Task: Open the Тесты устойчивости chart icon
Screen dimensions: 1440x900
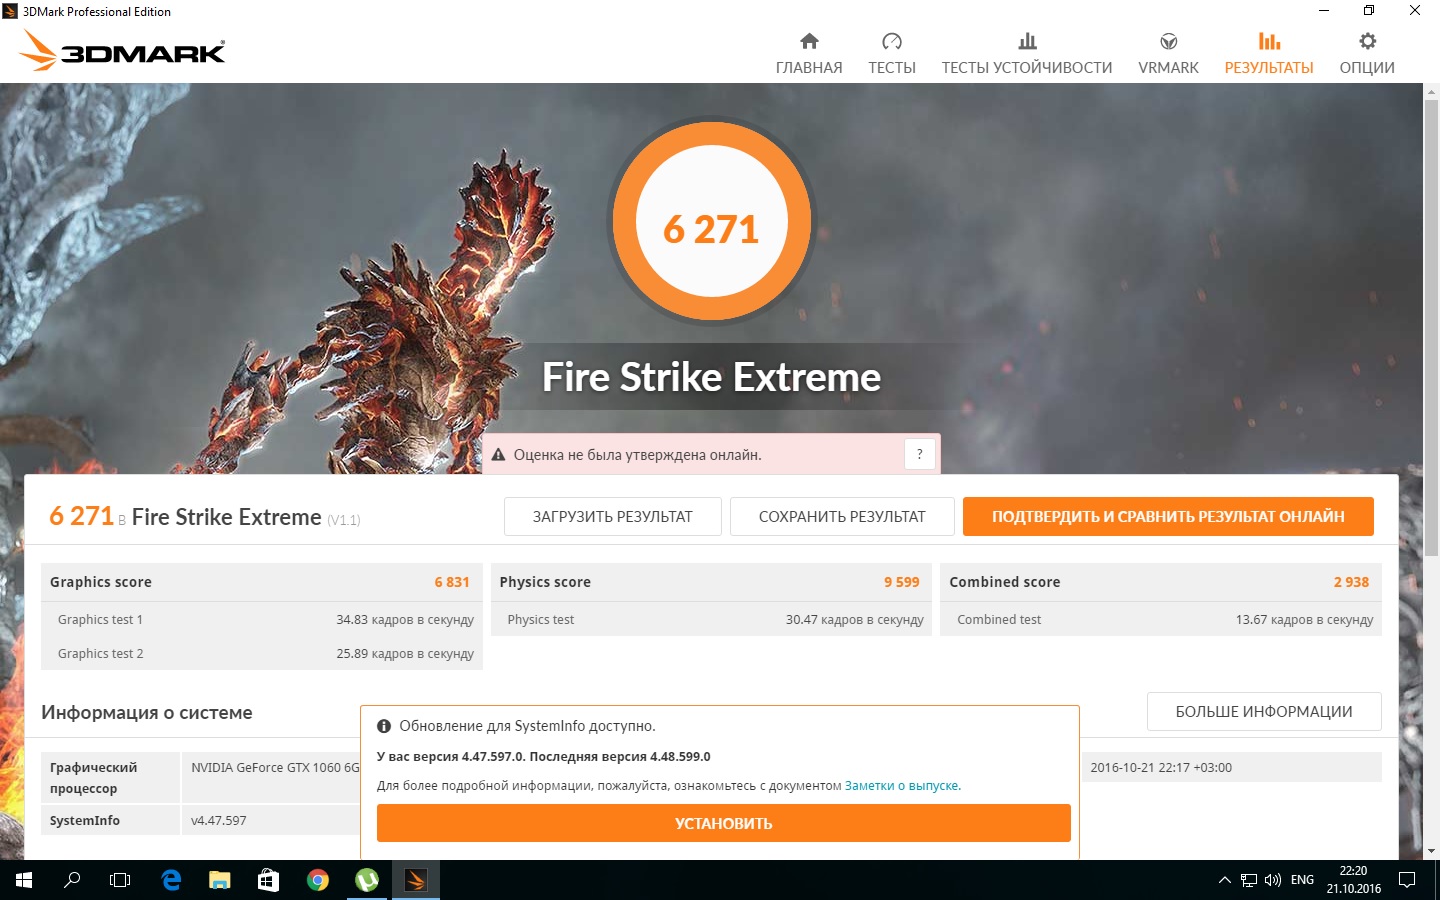Action: pyautogui.click(x=1027, y=41)
